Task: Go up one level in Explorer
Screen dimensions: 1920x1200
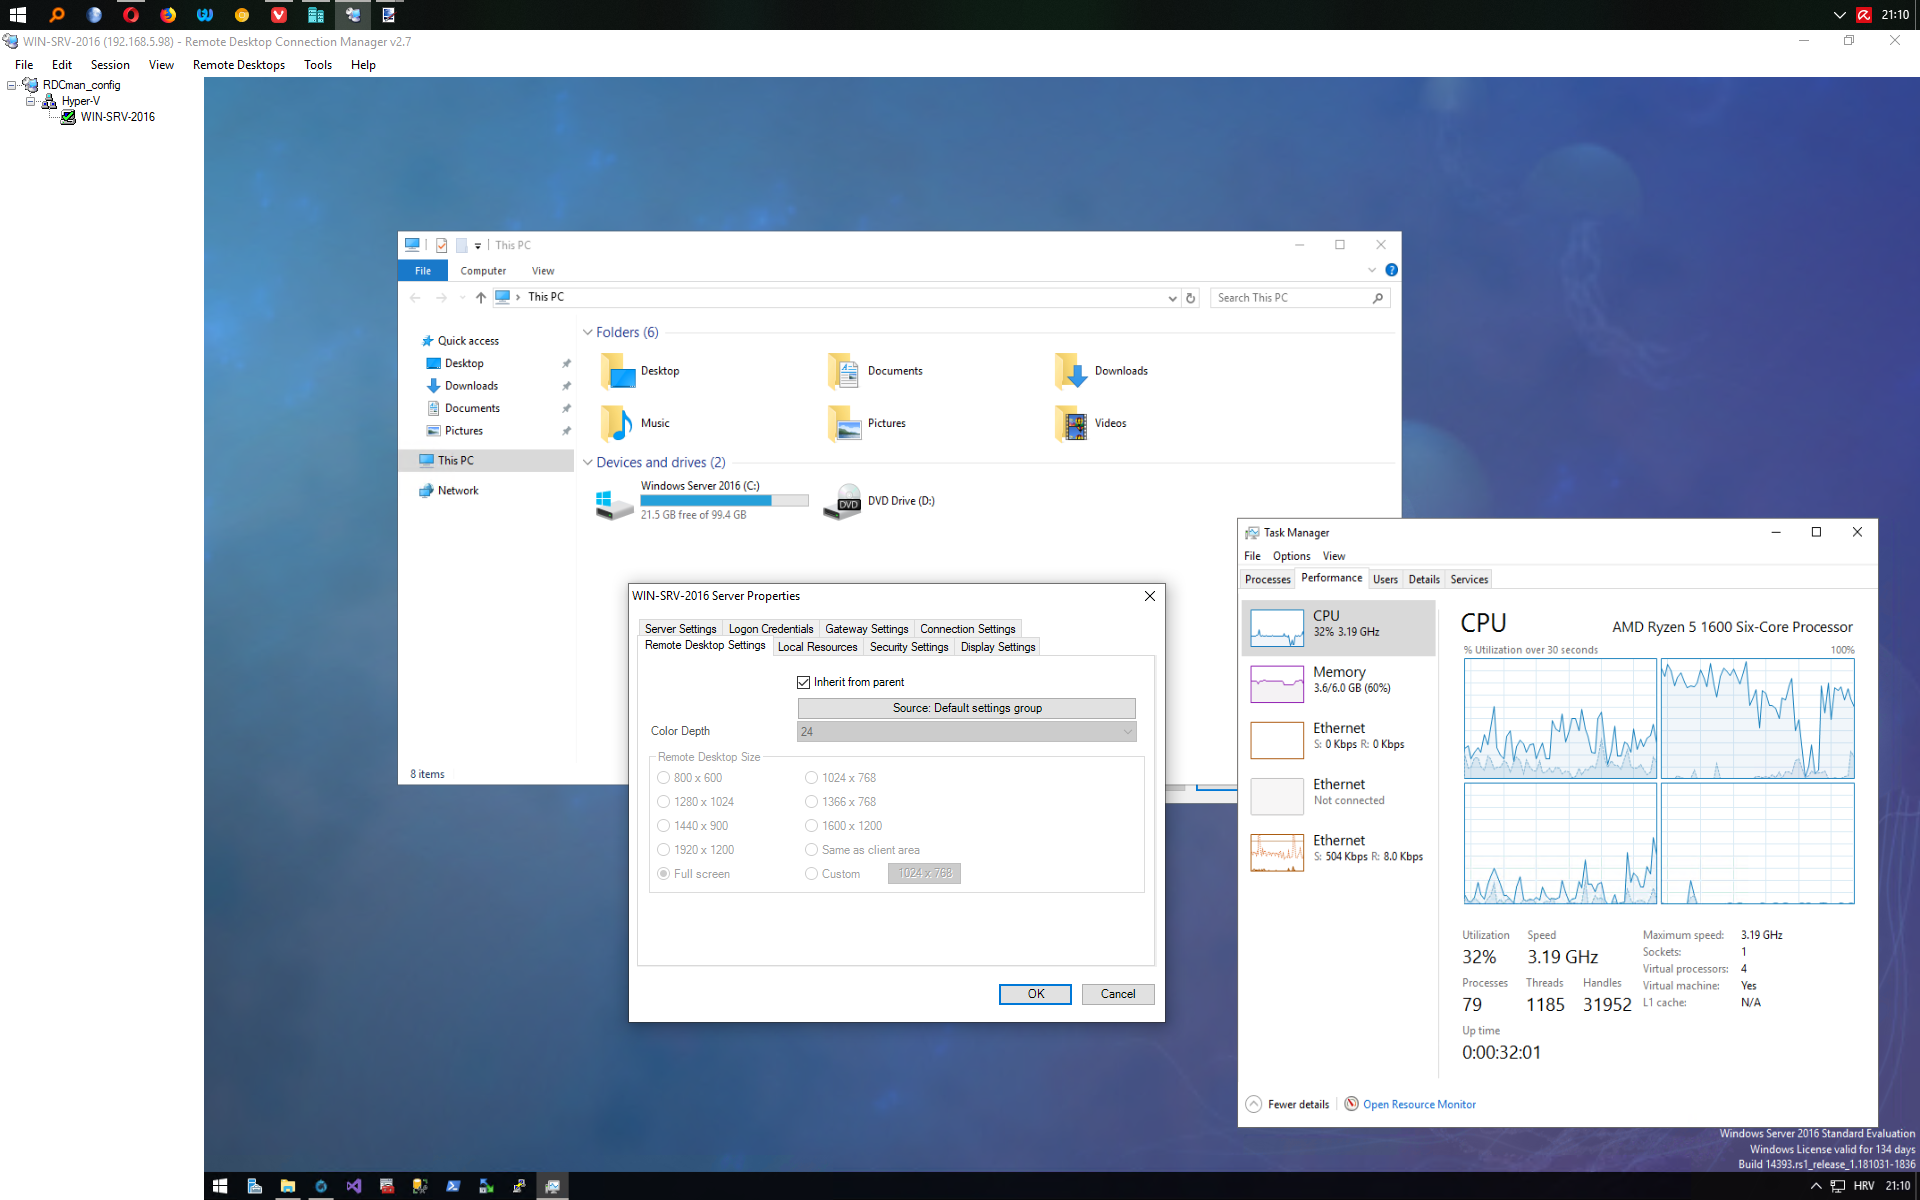Action: (x=481, y=298)
